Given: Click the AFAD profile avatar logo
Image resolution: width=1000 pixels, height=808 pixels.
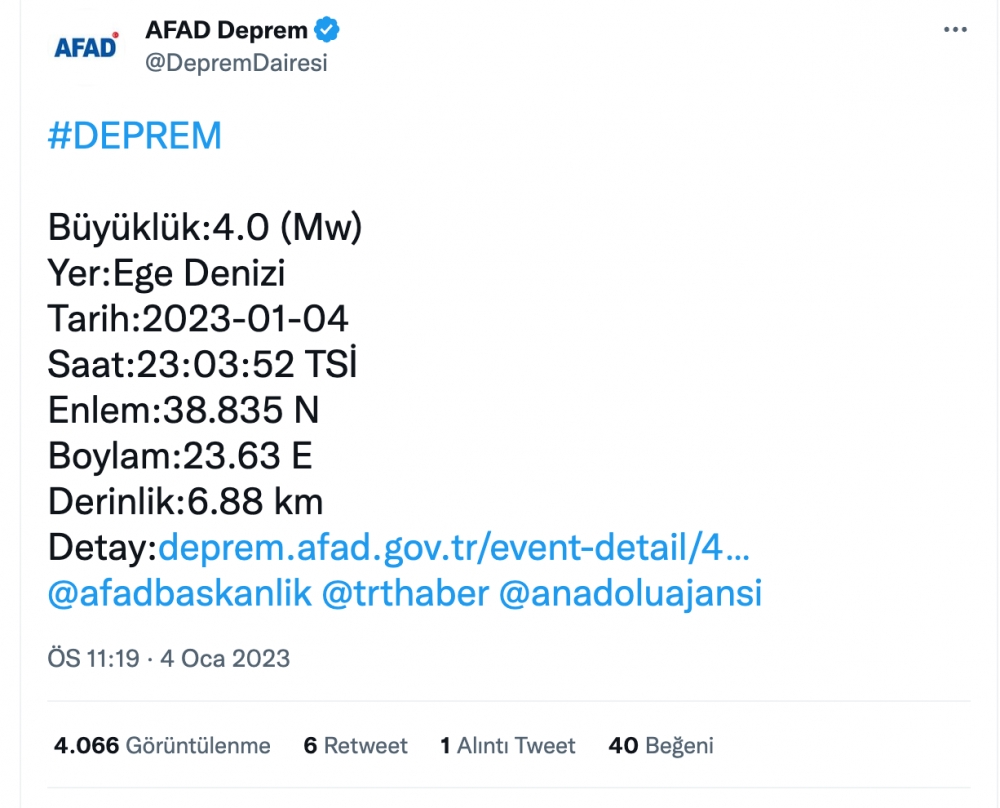Looking at the screenshot, I should pyautogui.click(x=86, y=46).
